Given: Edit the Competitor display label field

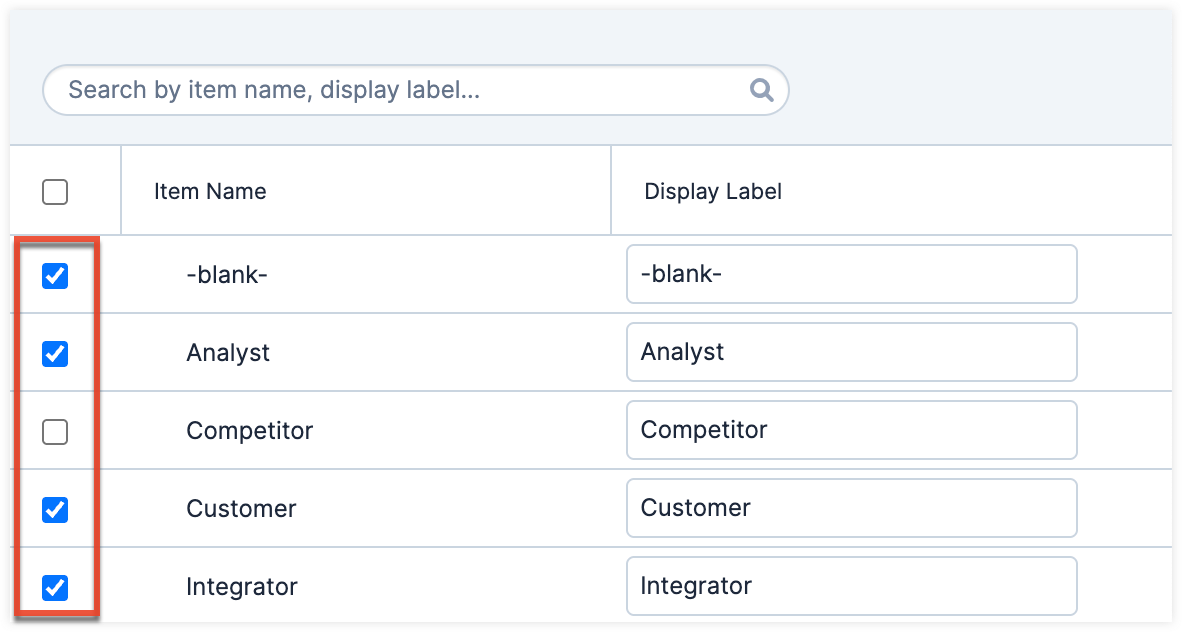Looking at the screenshot, I should (851, 430).
